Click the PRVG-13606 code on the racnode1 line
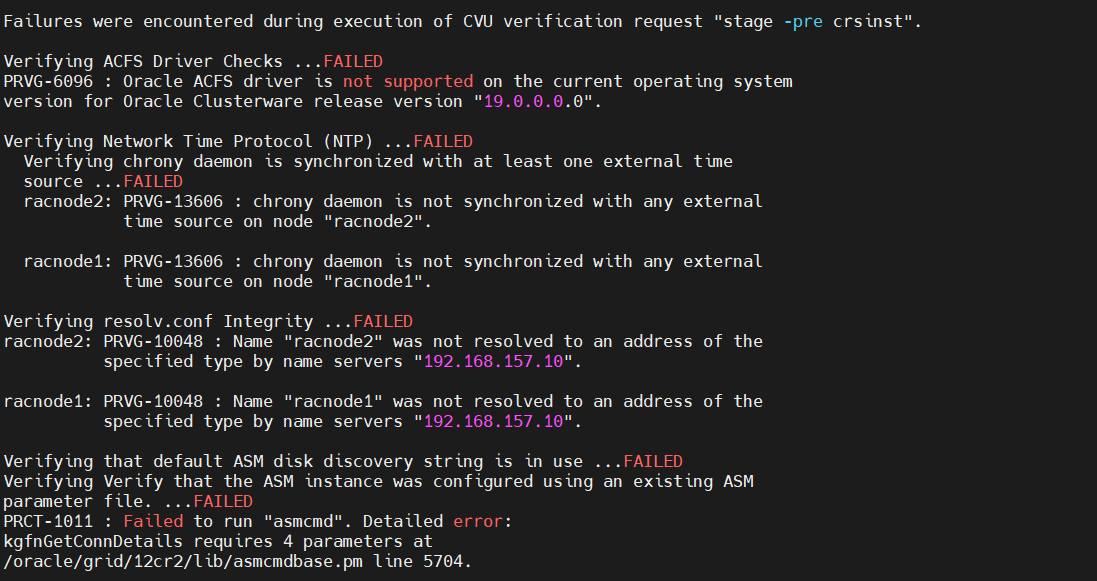 coord(173,262)
